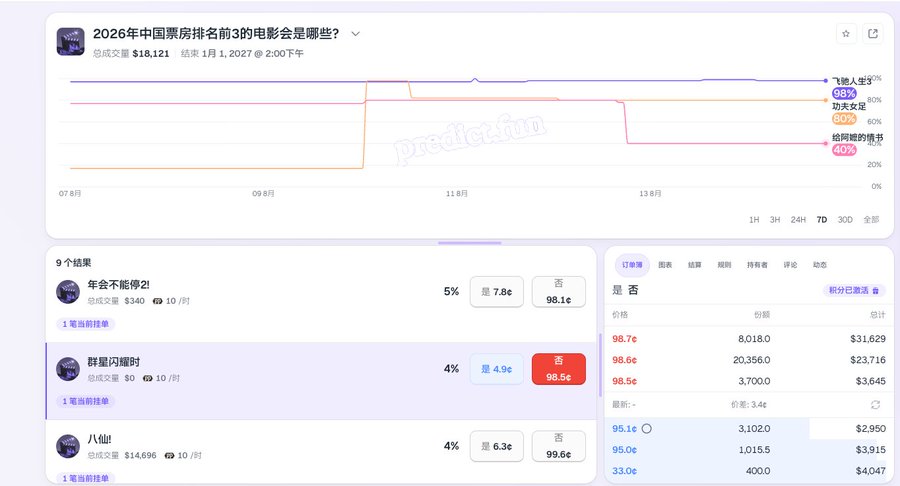Click the 群星闪耀时 clapperboard icon
The image size is (900, 486).
click(x=68, y=369)
